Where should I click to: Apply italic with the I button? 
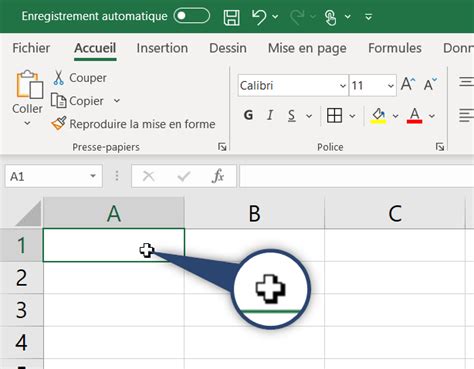[270, 115]
